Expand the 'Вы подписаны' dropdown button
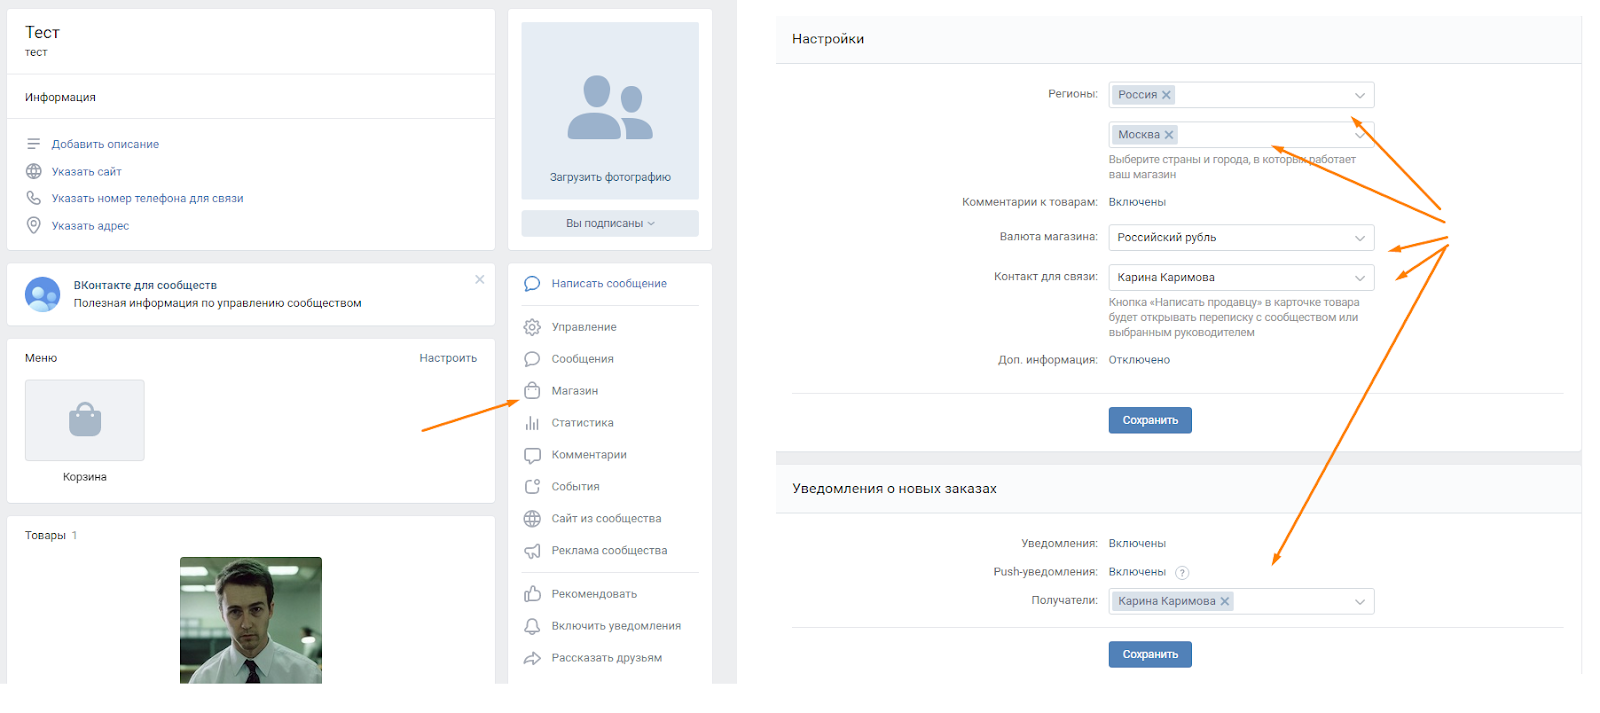 click(x=610, y=223)
